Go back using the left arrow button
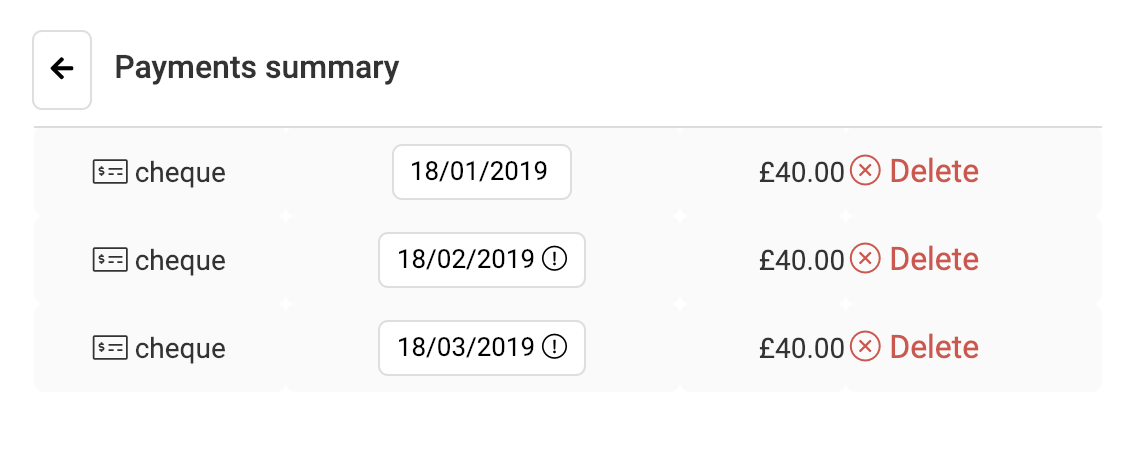 pos(62,69)
